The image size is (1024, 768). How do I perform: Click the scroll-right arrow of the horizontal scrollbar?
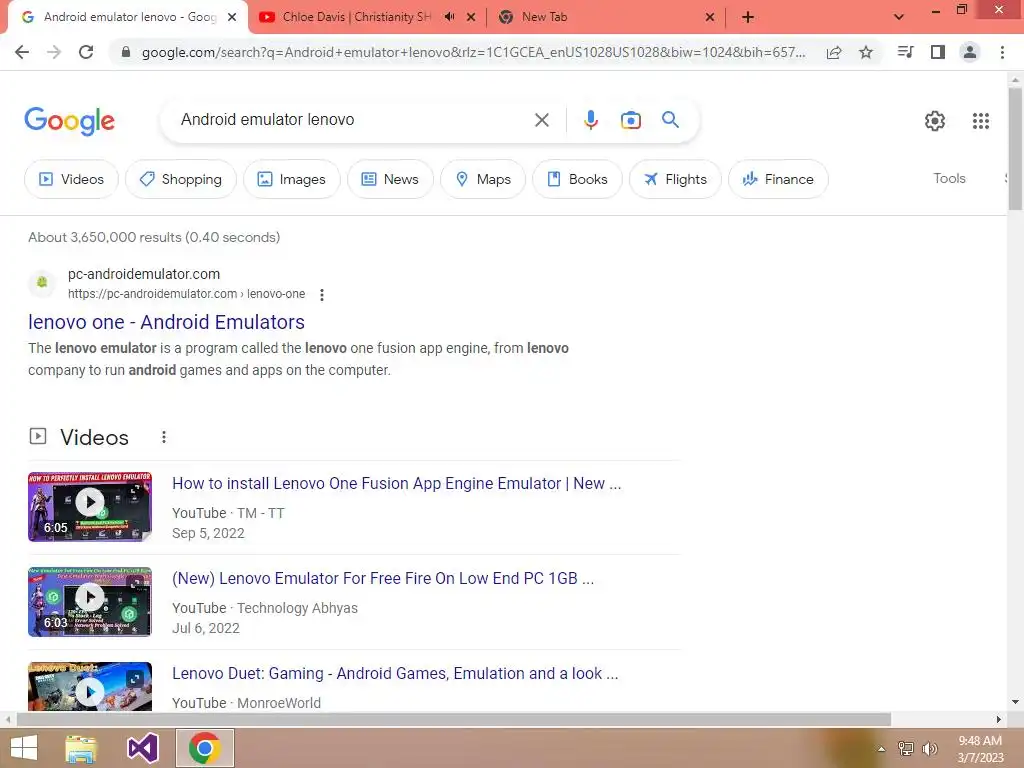coord(999,720)
